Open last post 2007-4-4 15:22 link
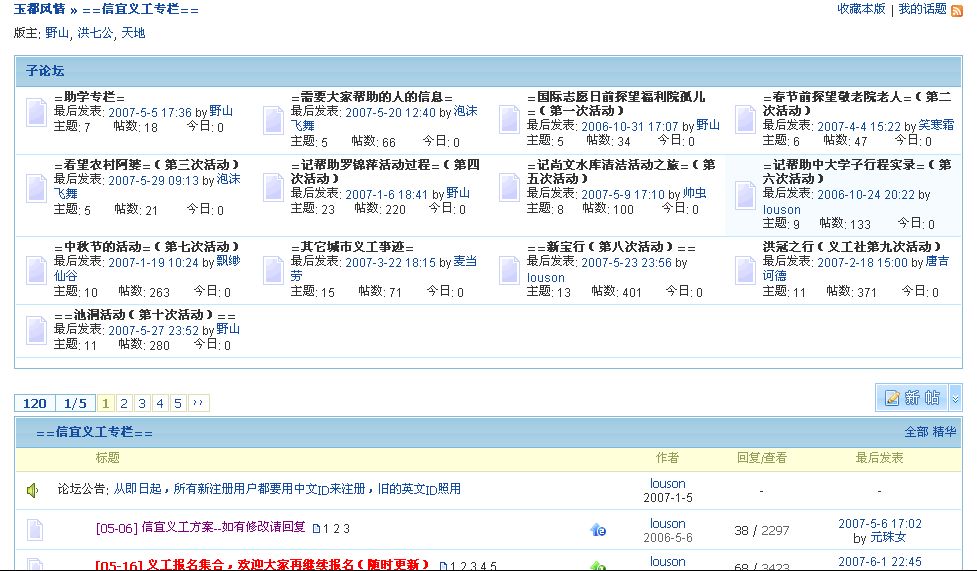 pyautogui.click(x=859, y=127)
